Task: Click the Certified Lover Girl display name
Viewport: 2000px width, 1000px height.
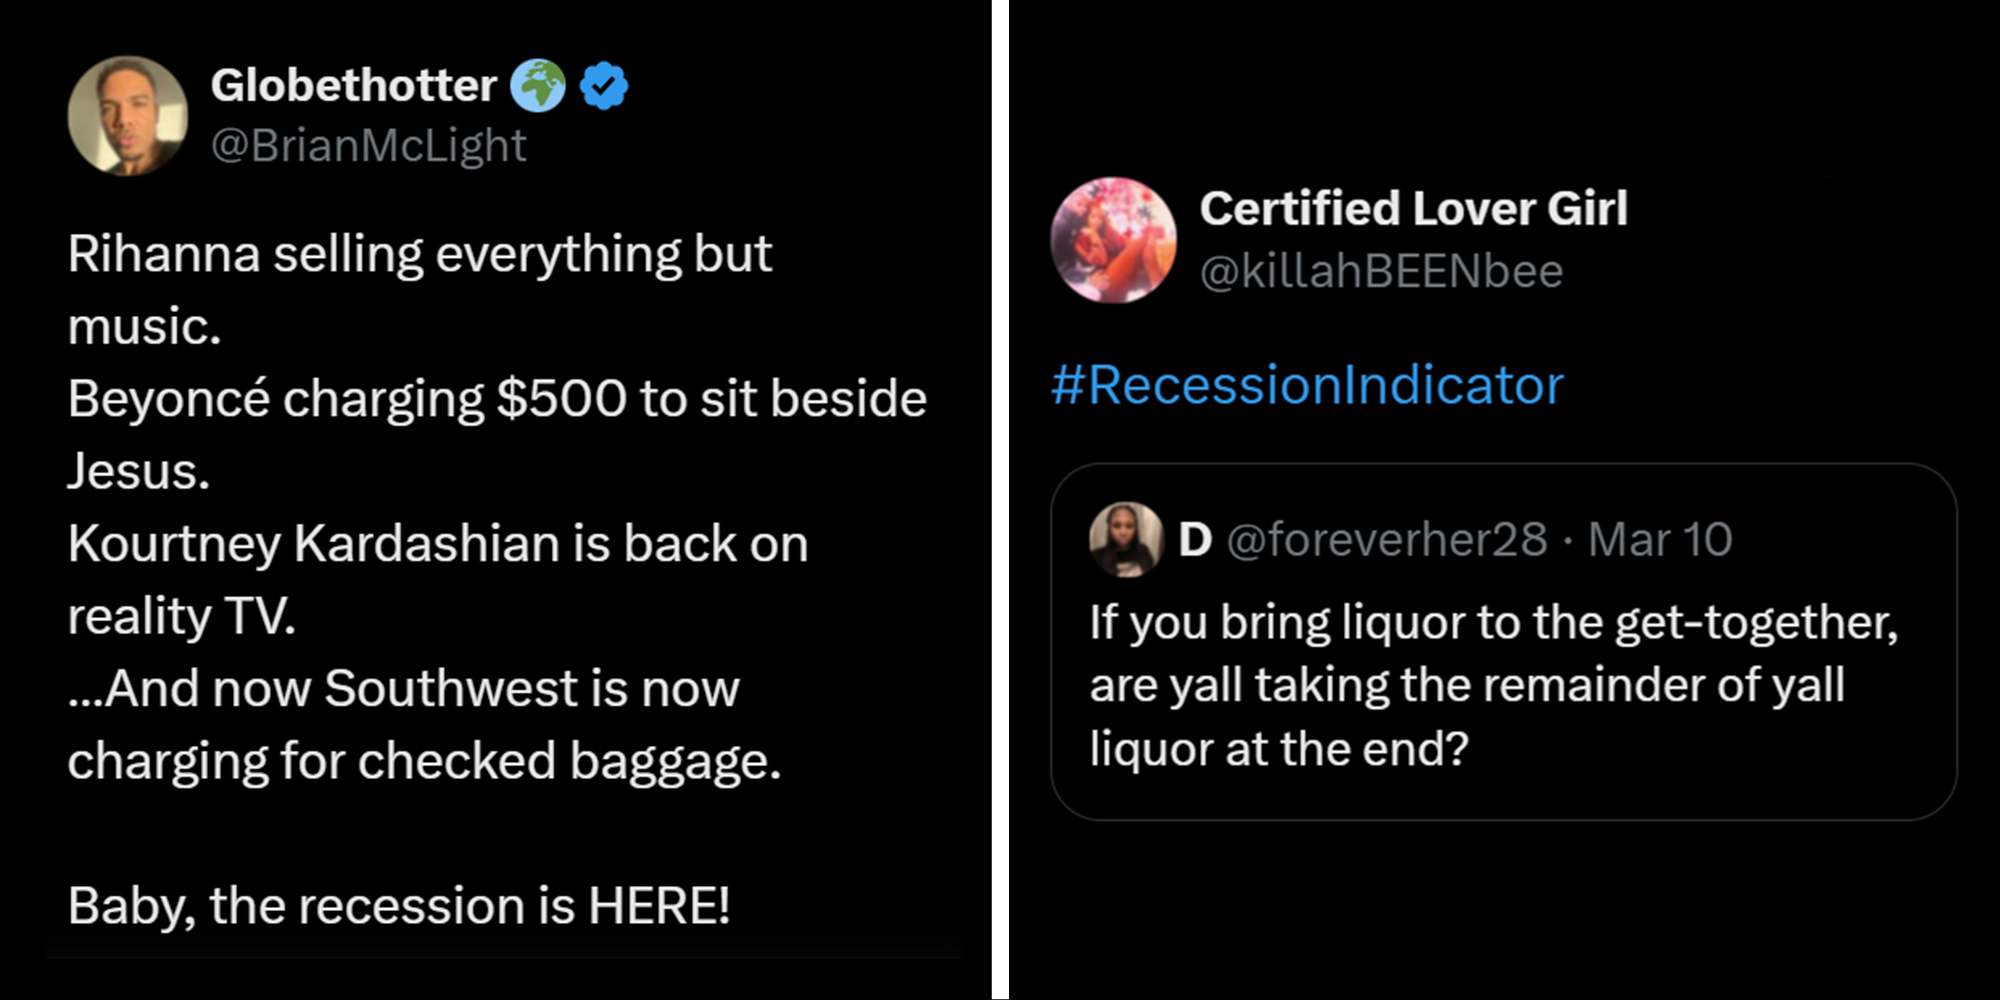Action: point(1413,208)
